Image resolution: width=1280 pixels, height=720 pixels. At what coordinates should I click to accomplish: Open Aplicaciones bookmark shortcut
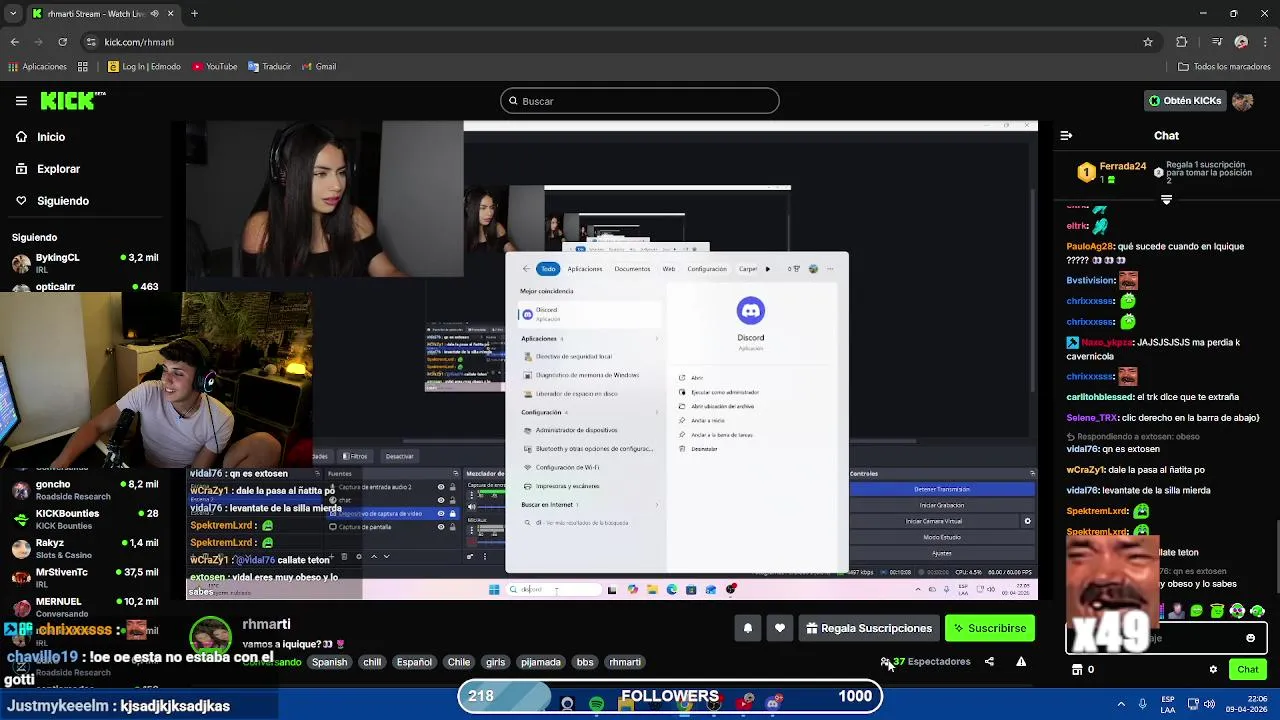(37, 67)
